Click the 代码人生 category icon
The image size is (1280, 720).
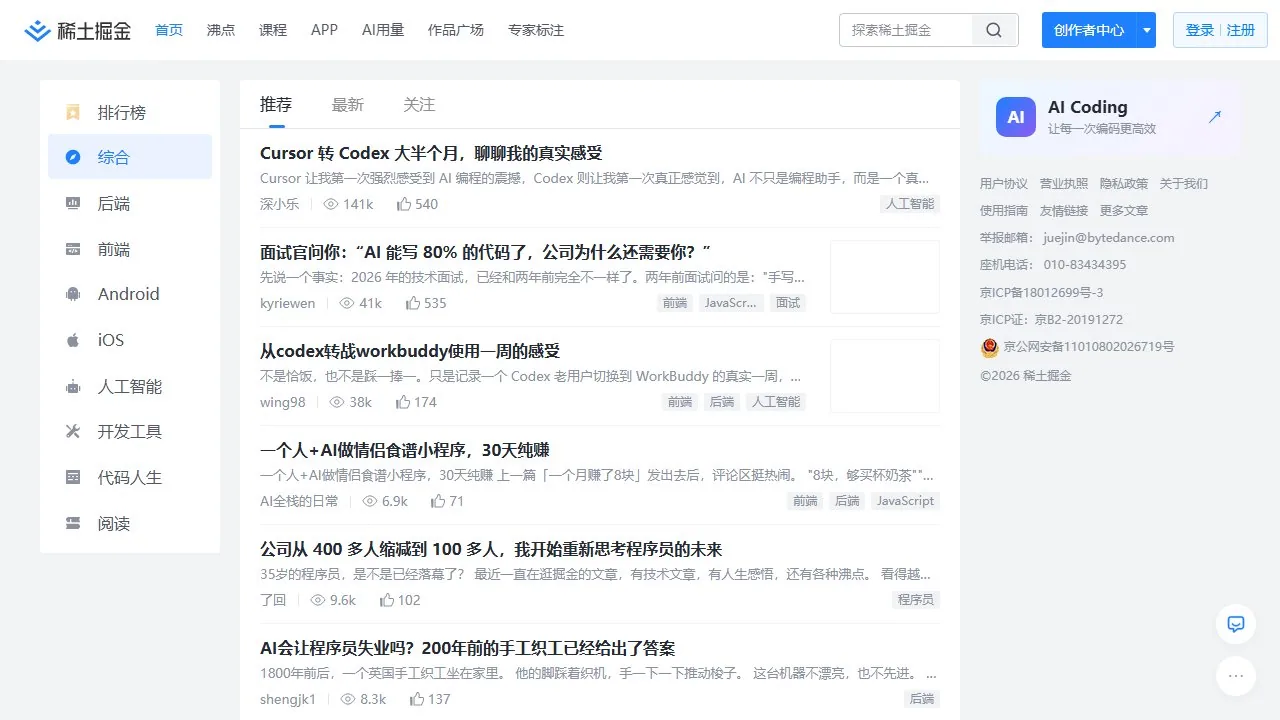[x=73, y=477]
